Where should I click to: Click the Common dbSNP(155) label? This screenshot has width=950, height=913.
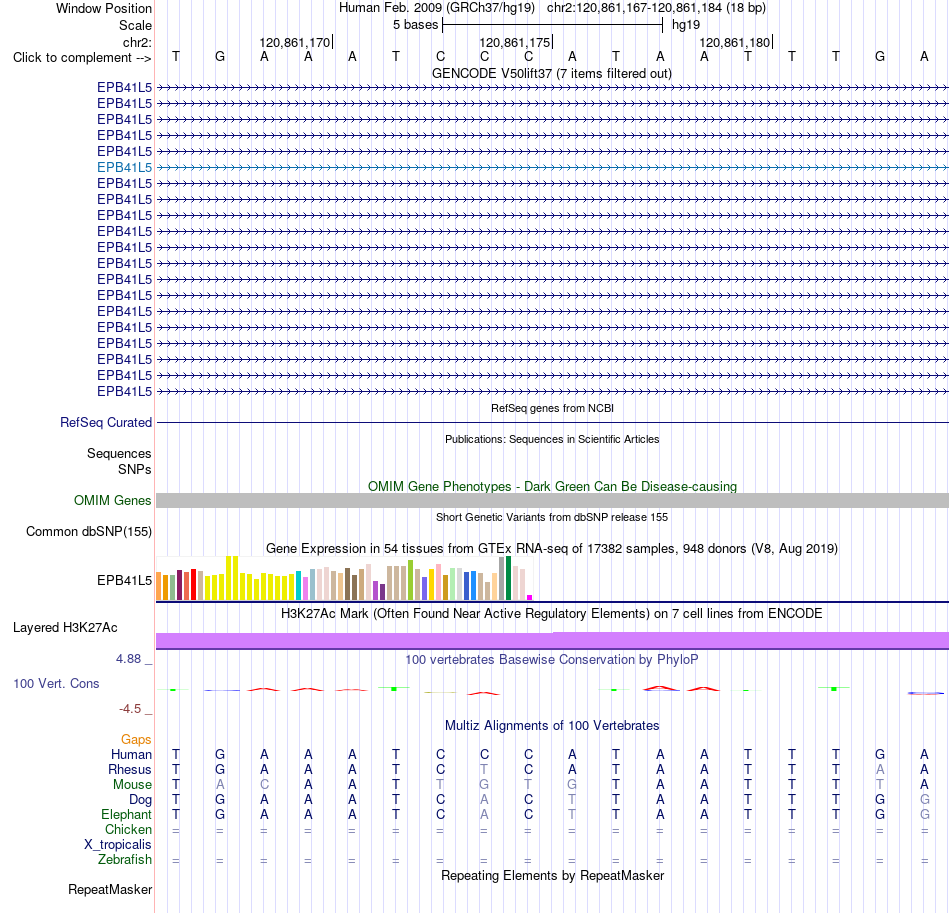88,531
